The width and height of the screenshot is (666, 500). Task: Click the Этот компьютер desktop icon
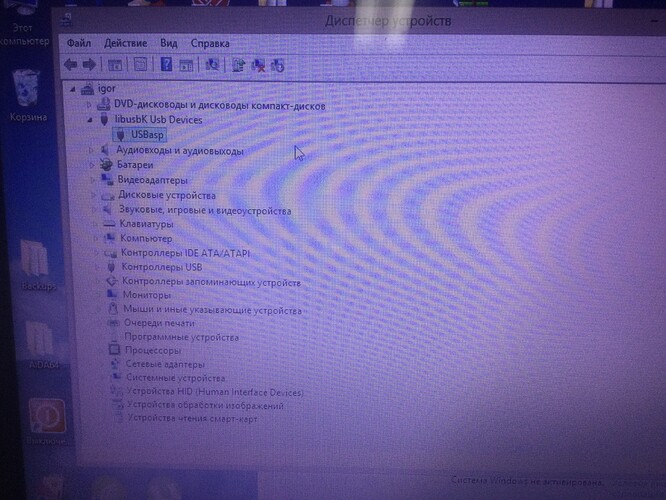[x=24, y=23]
